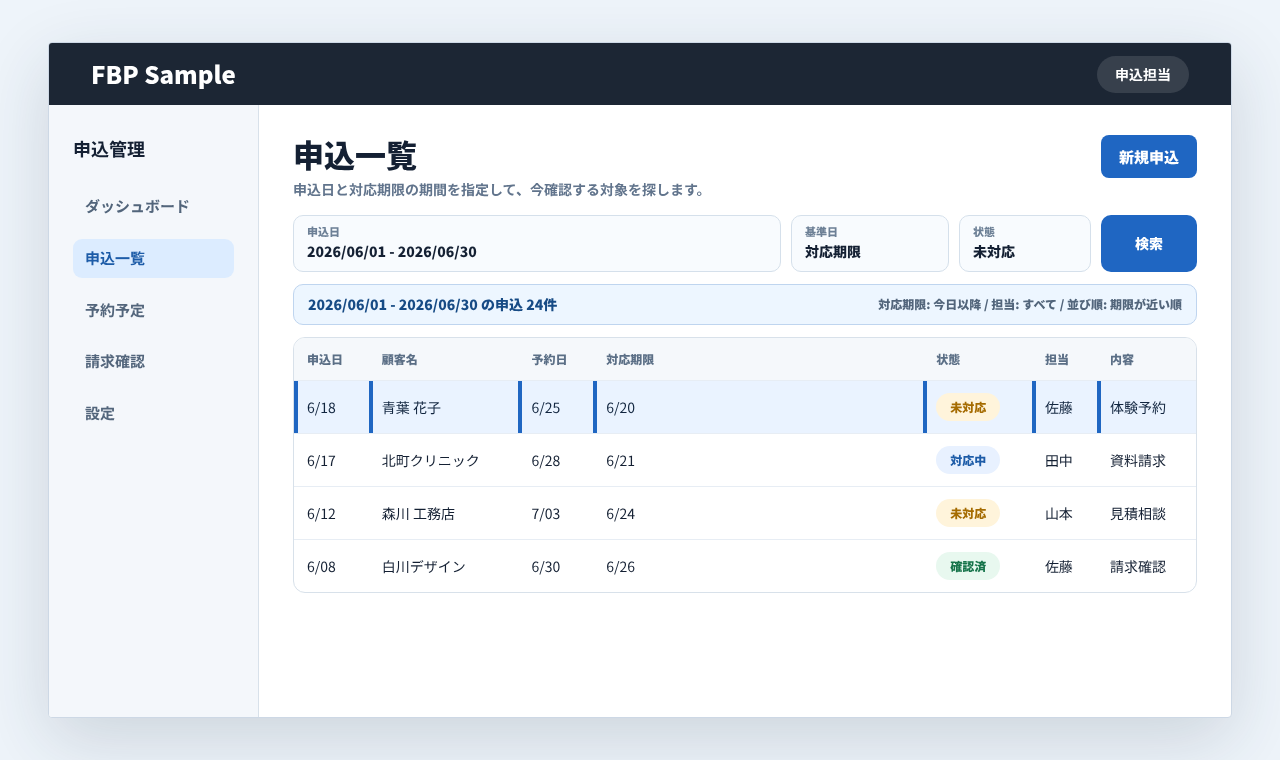Click the 申込一覧 page heading
This screenshot has height=760, width=1280.
[x=355, y=156]
